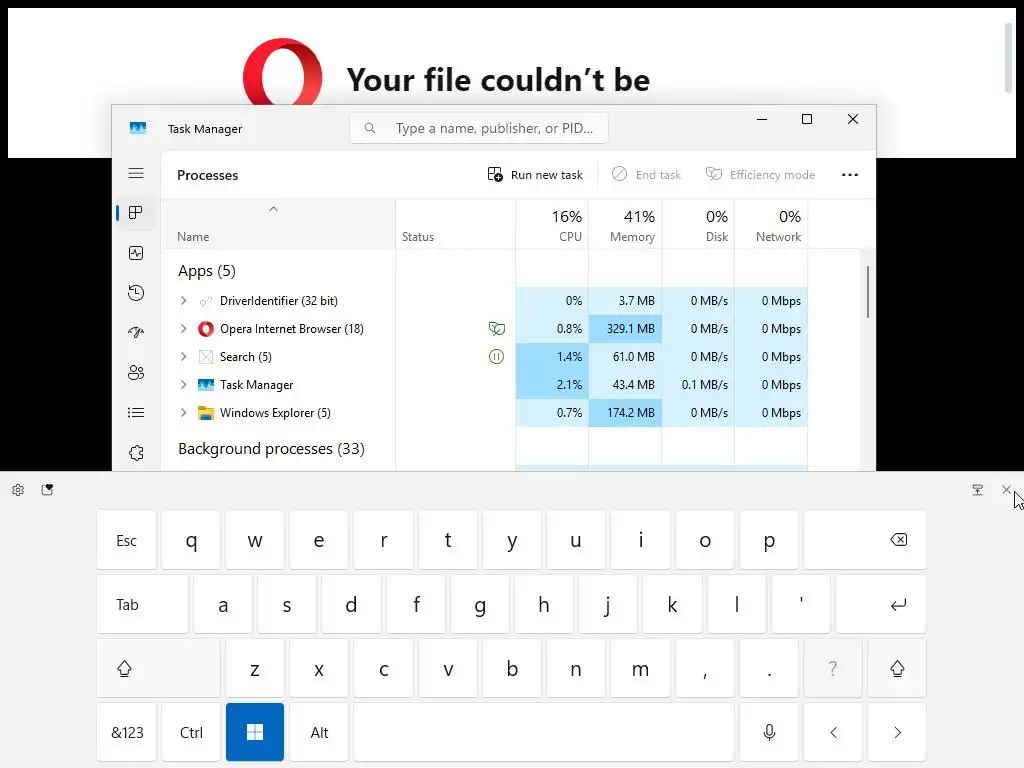Tap the Tab key
Viewport: 1024px width, 768px height.
click(142, 604)
